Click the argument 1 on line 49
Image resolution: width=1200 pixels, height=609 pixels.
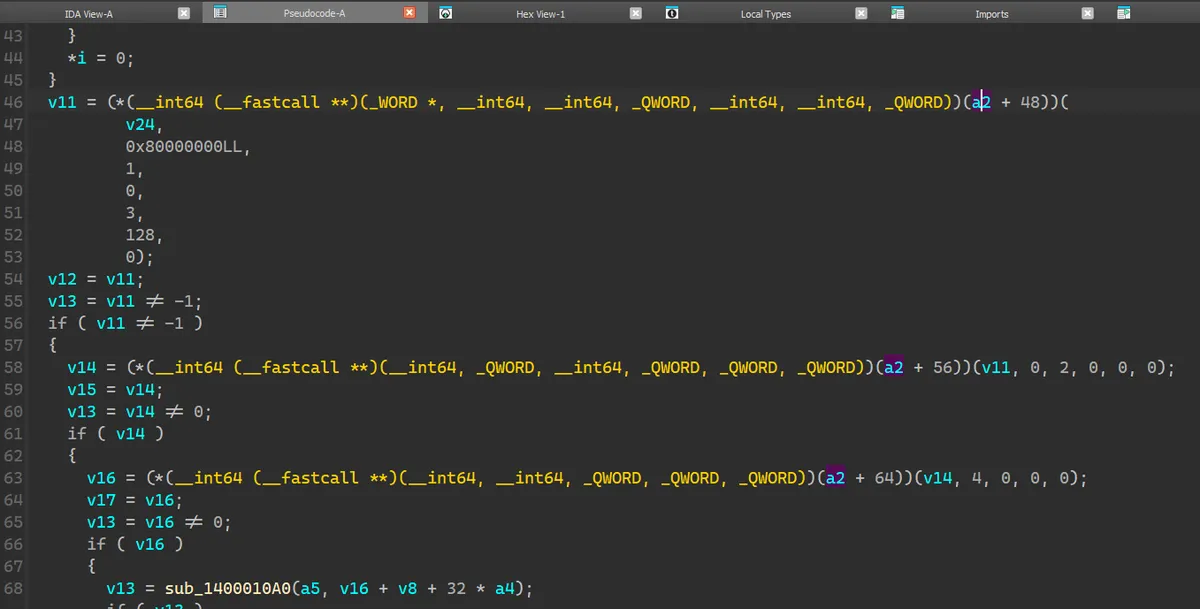pyautogui.click(x=130, y=169)
